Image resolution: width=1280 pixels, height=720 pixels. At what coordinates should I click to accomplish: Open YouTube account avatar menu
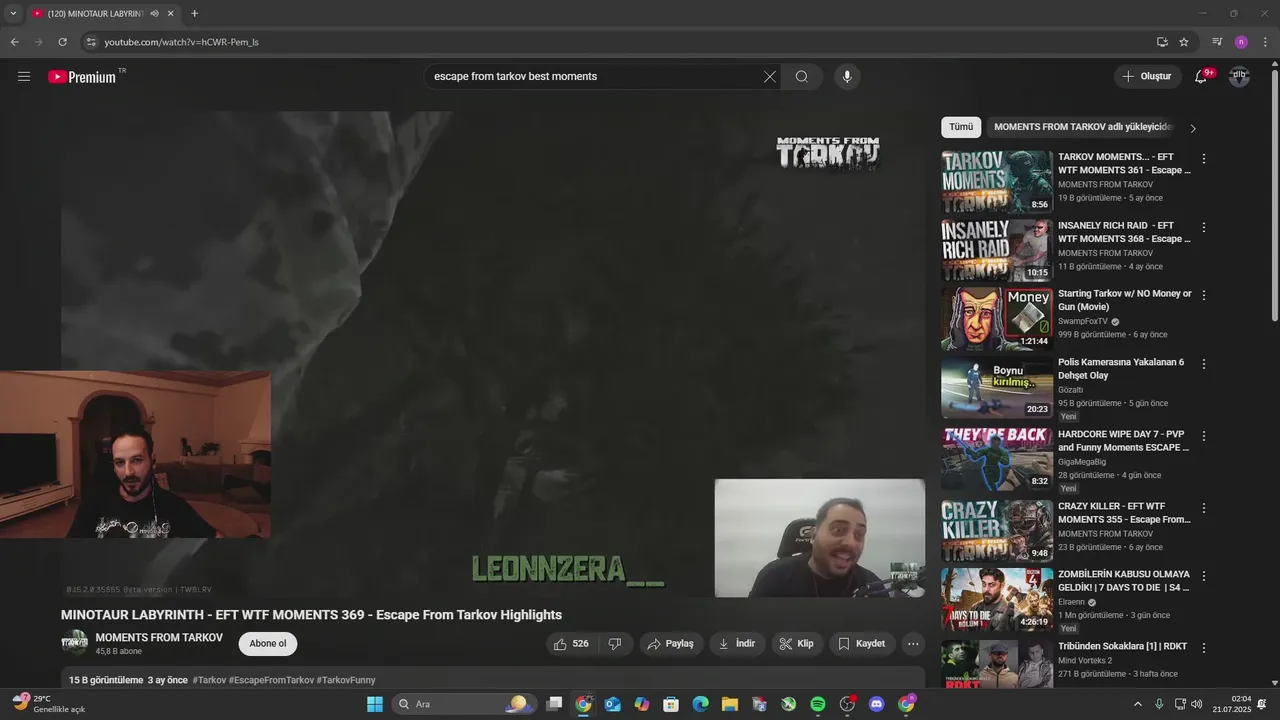(1239, 76)
